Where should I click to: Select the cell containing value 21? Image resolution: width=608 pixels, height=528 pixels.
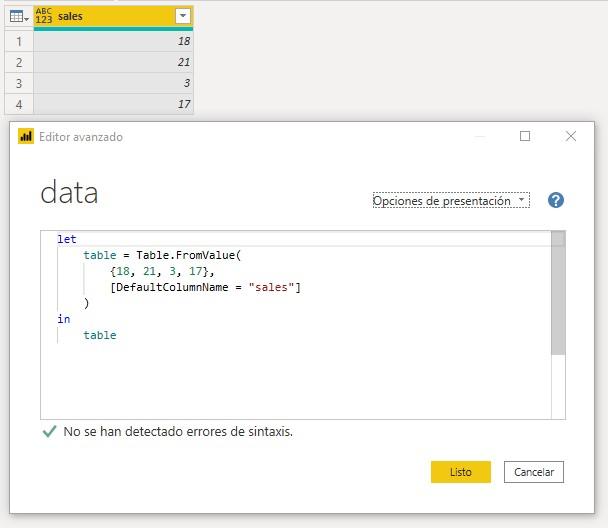point(113,62)
